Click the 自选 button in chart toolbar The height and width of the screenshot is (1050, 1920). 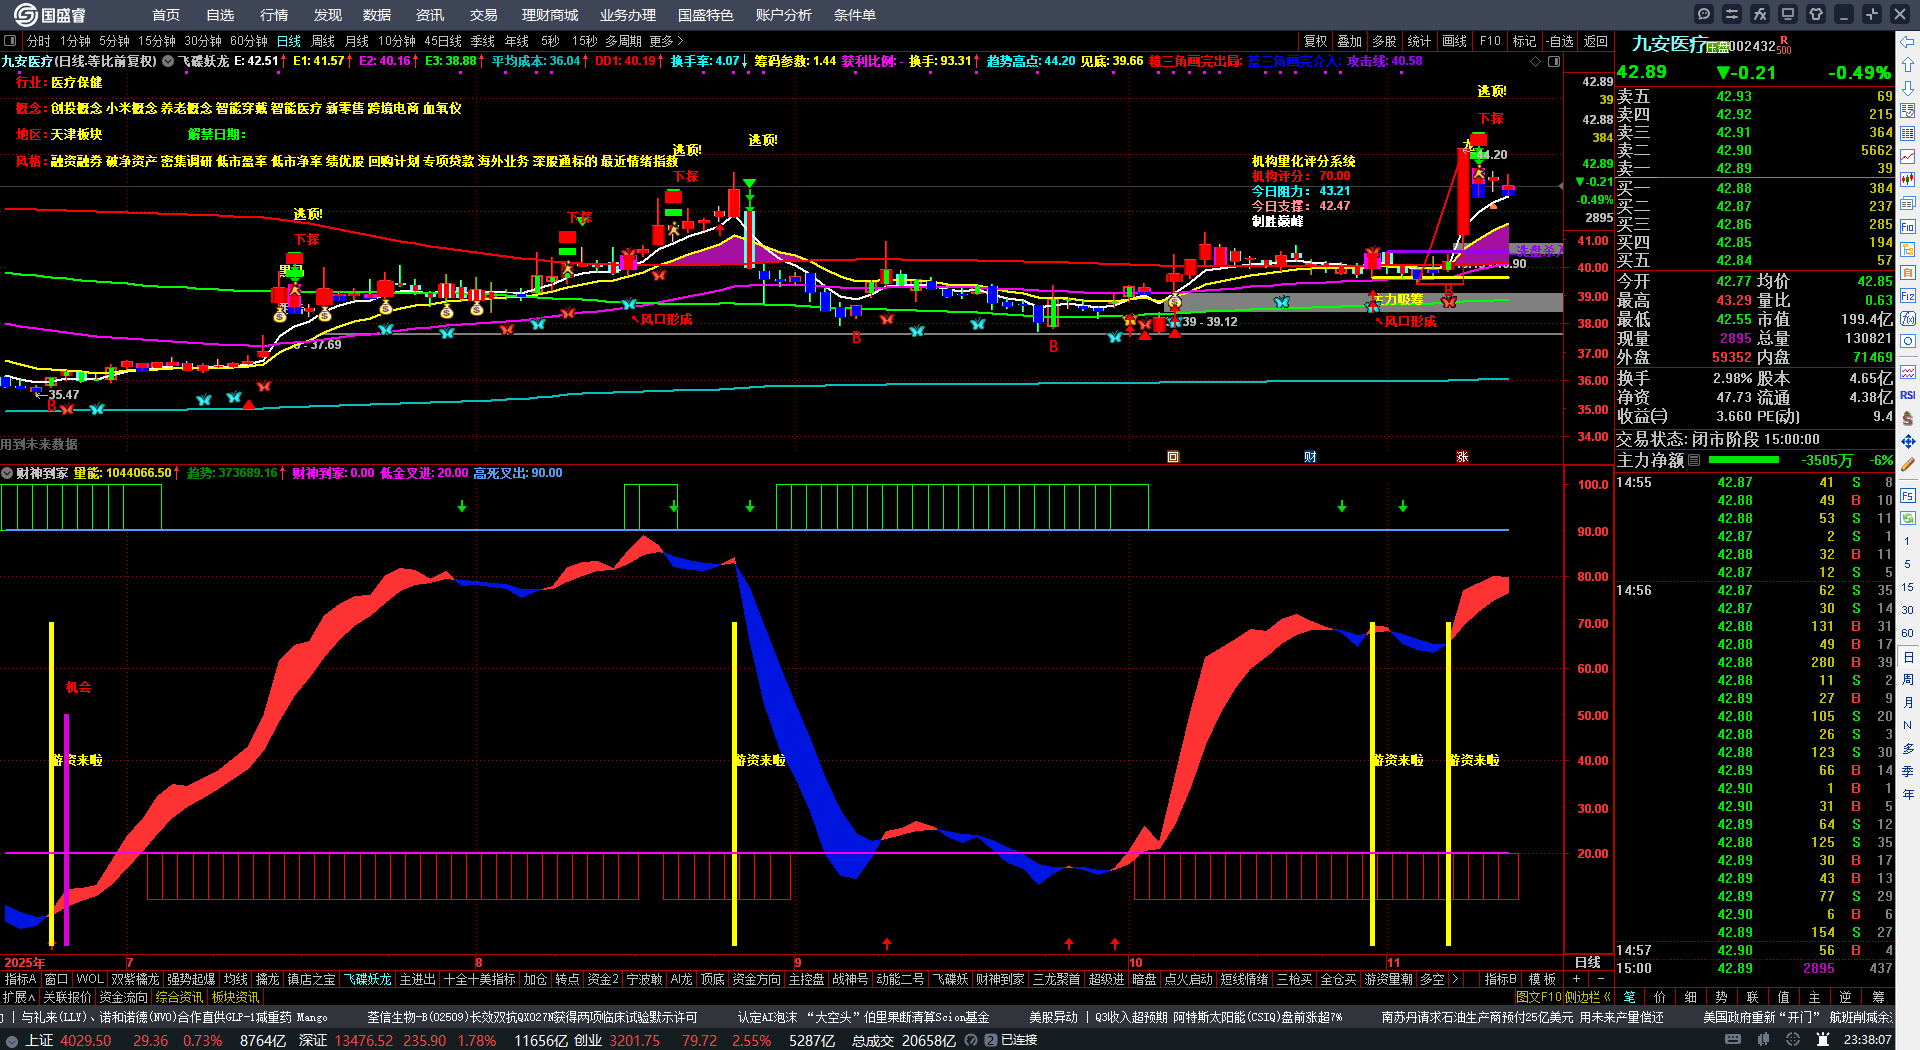point(1560,41)
